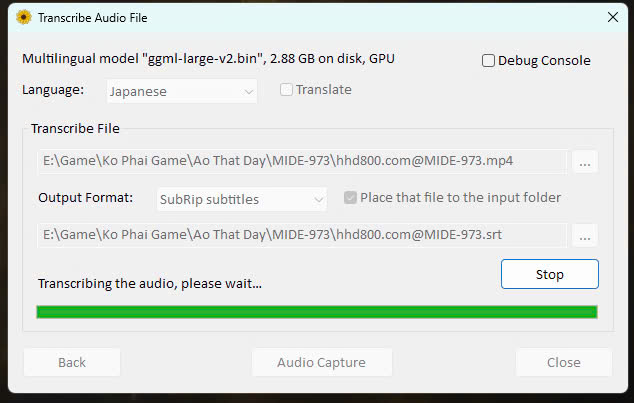The image size is (634, 403).
Task: Toggle Place that file to input folder
Action: coord(350,198)
